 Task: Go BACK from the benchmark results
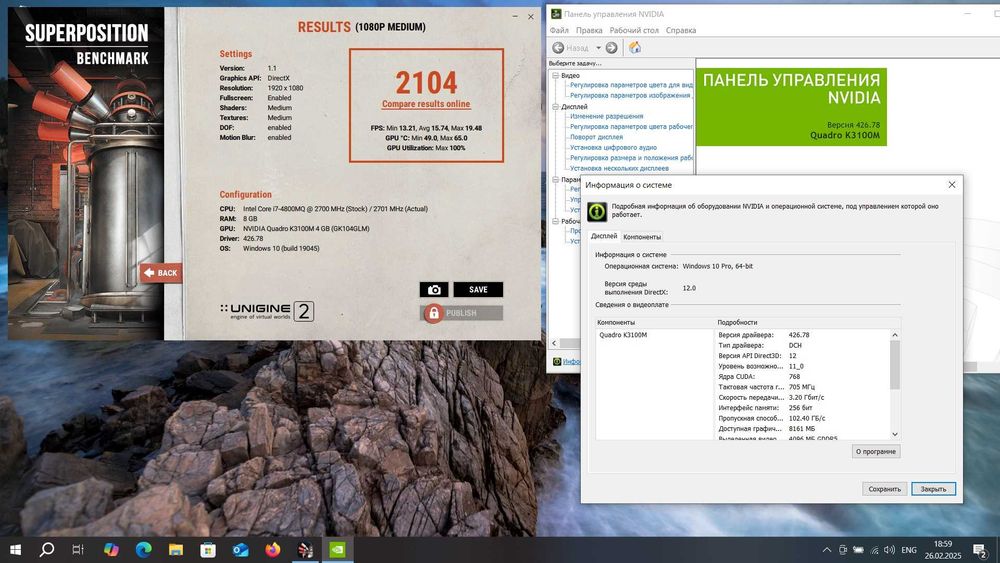point(161,273)
